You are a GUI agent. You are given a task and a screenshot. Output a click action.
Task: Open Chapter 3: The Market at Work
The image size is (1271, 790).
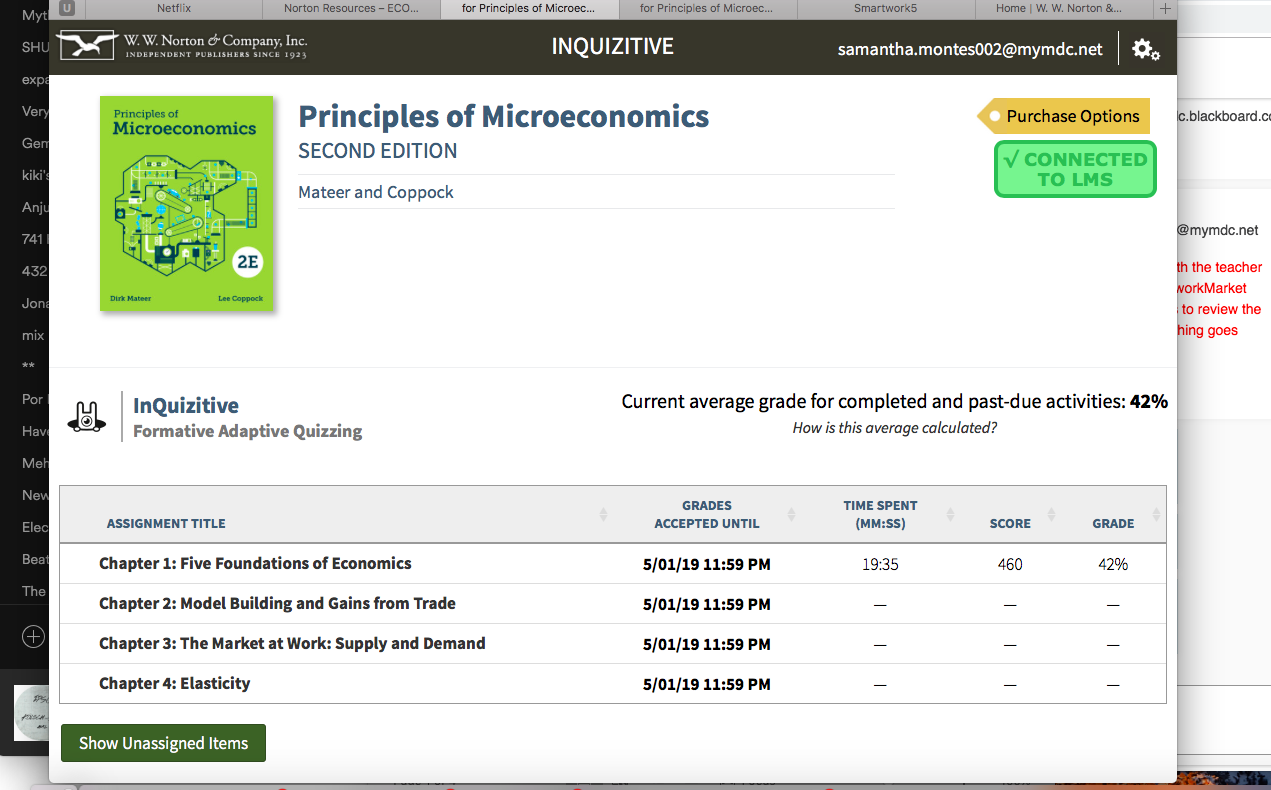pos(292,643)
